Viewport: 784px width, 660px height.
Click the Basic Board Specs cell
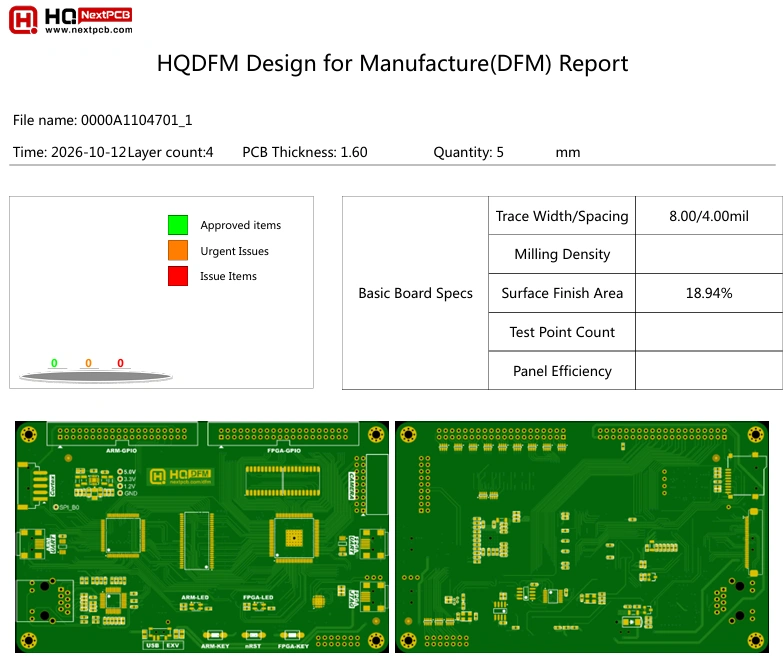coord(416,293)
